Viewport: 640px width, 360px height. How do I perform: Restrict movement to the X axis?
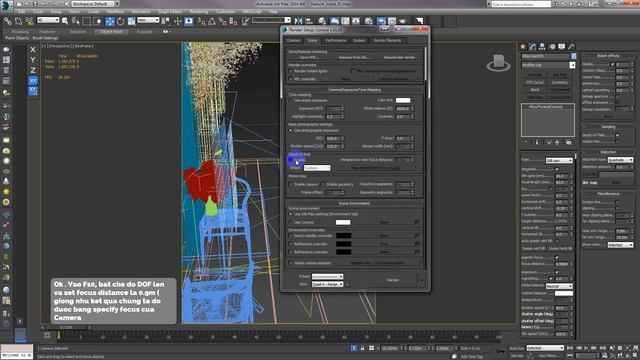[x=33, y=49]
